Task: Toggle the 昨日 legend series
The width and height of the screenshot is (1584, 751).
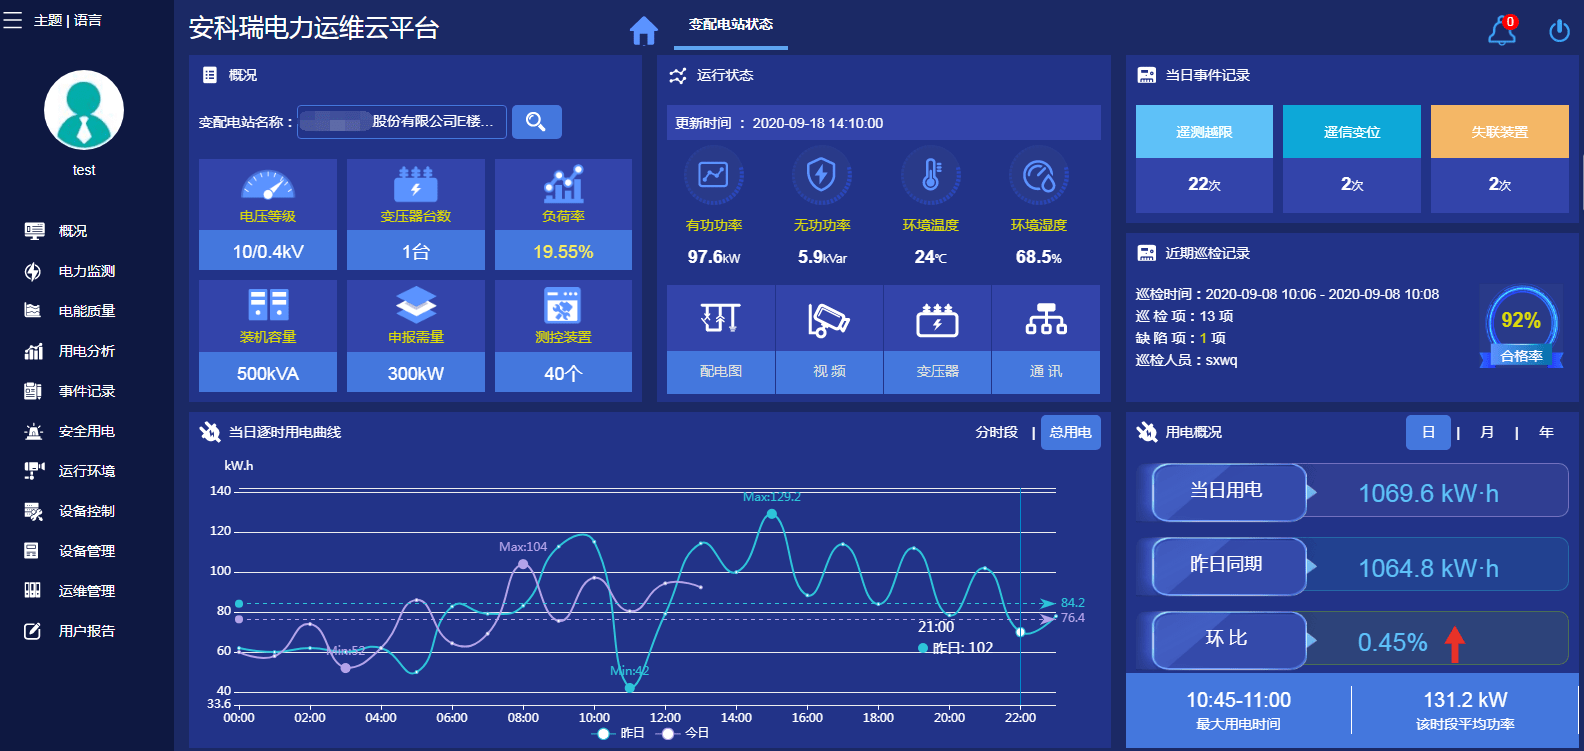Action: coord(619,733)
